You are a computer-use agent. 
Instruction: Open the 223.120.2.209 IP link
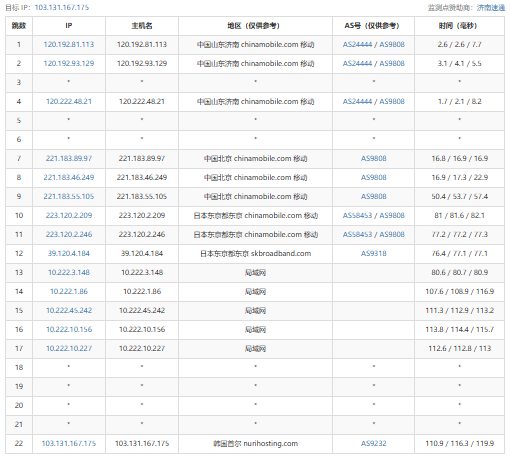(x=69, y=215)
